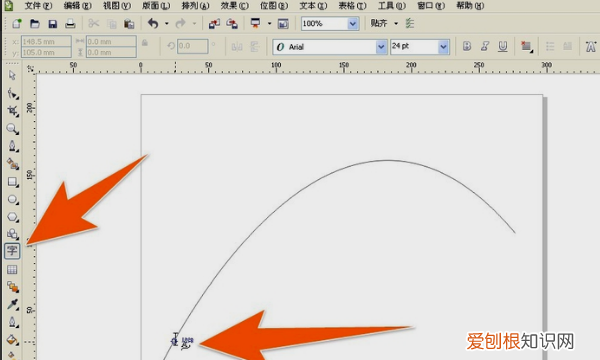This screenshot has width=600, height=360.
Task: Expand the Undo history dropdown arrow
Action: tap(167, 24)
